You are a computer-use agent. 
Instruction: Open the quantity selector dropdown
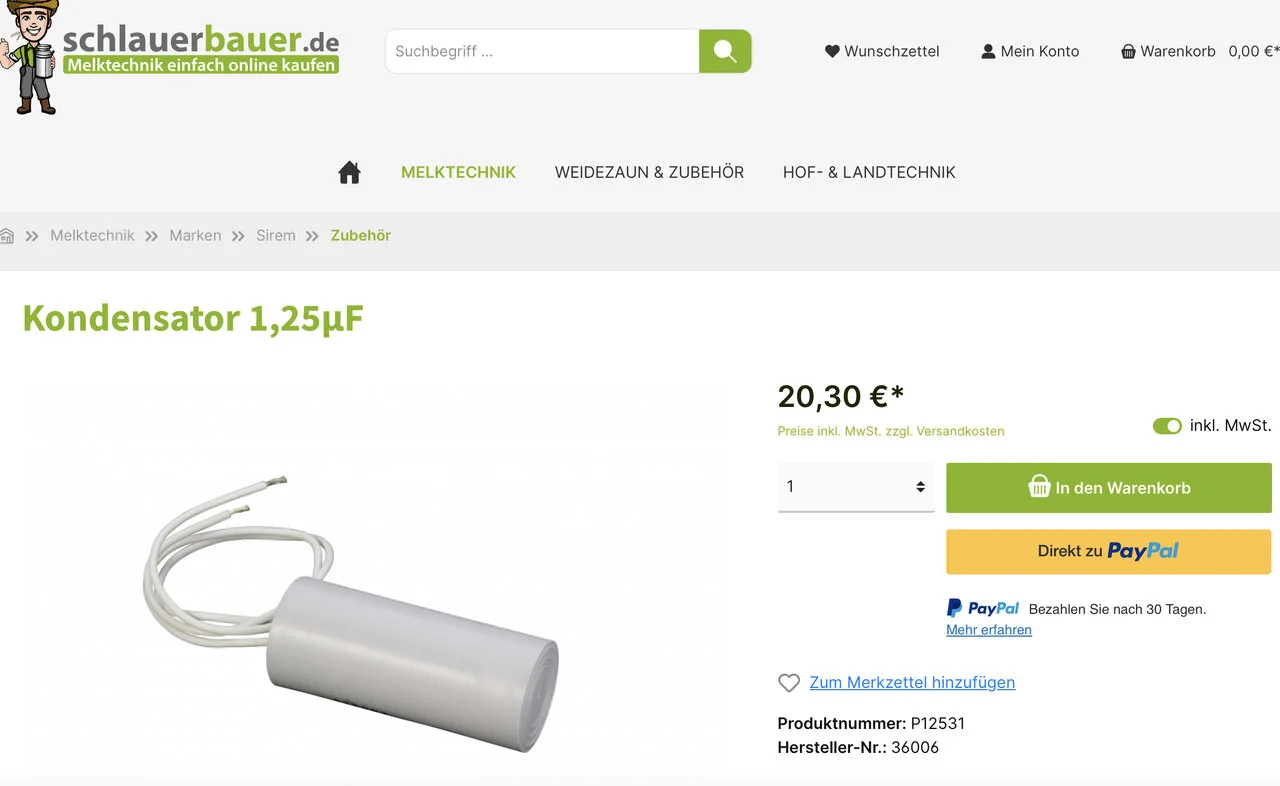[x=856, y=487]
